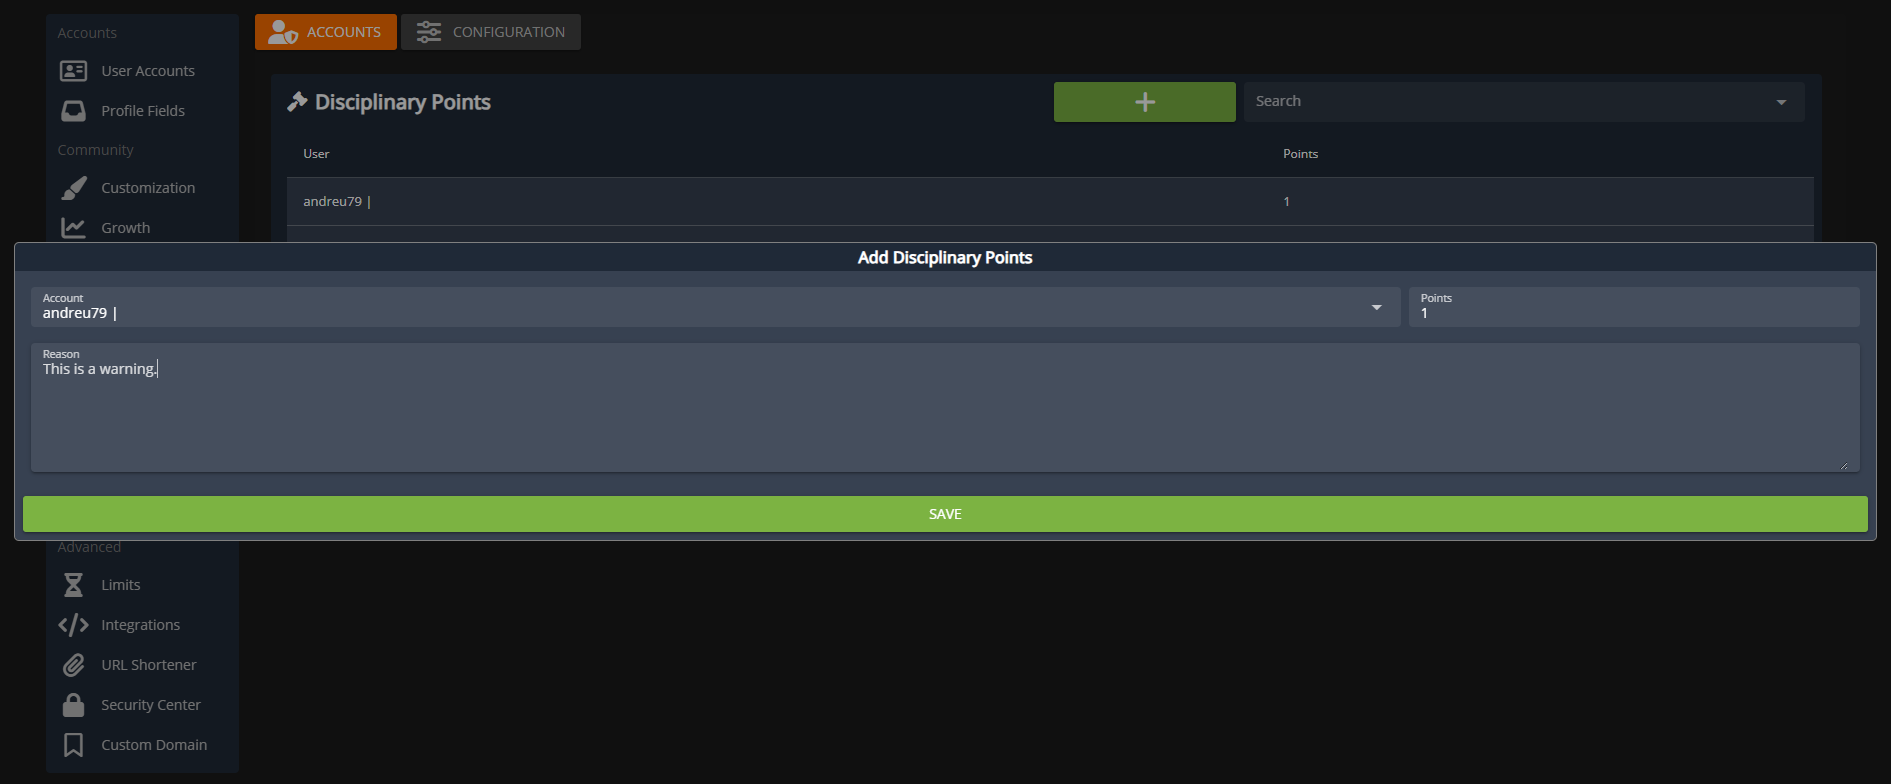Click the Growth chart icon
Image resolution: width=1891 pixels, height=784 pixels.
73,228
